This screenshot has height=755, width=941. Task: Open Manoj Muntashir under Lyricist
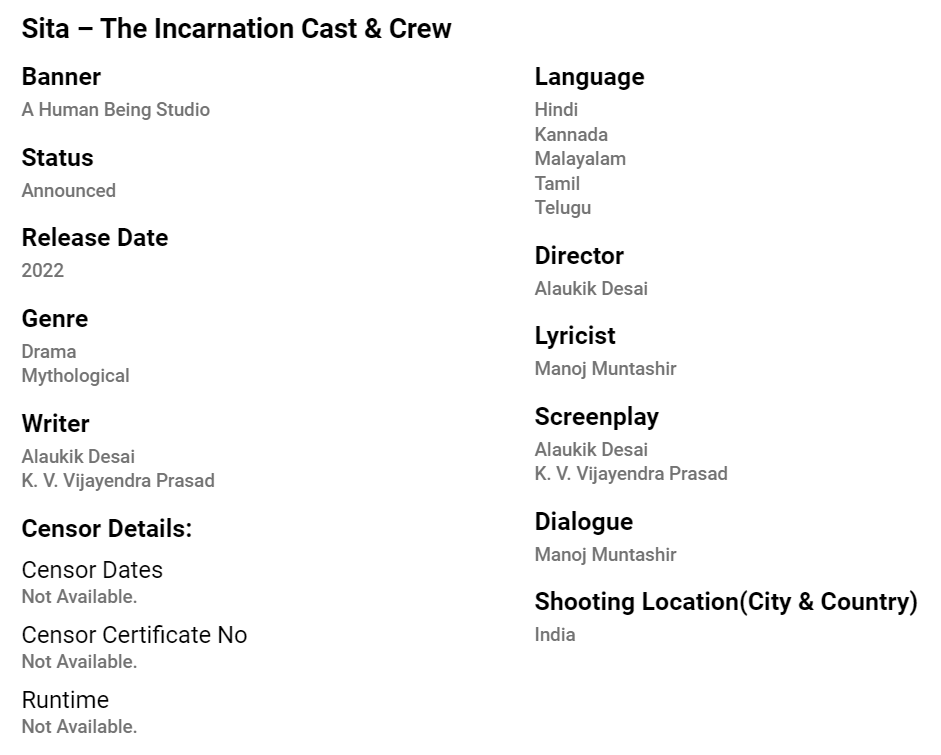605,368
